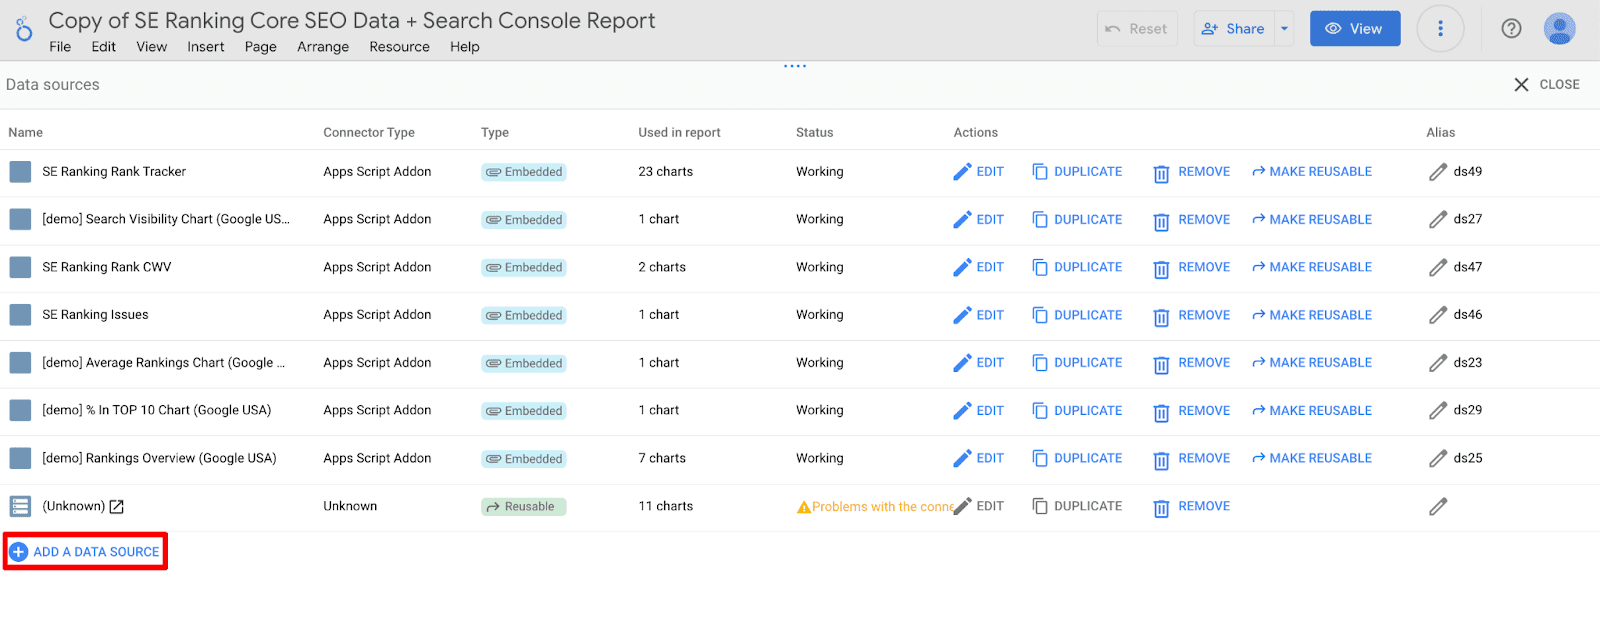The height and width of the screenshot is (630, 1600).
Task: Click the Search Visibility Chart source icon
Action: click(20, 220)
